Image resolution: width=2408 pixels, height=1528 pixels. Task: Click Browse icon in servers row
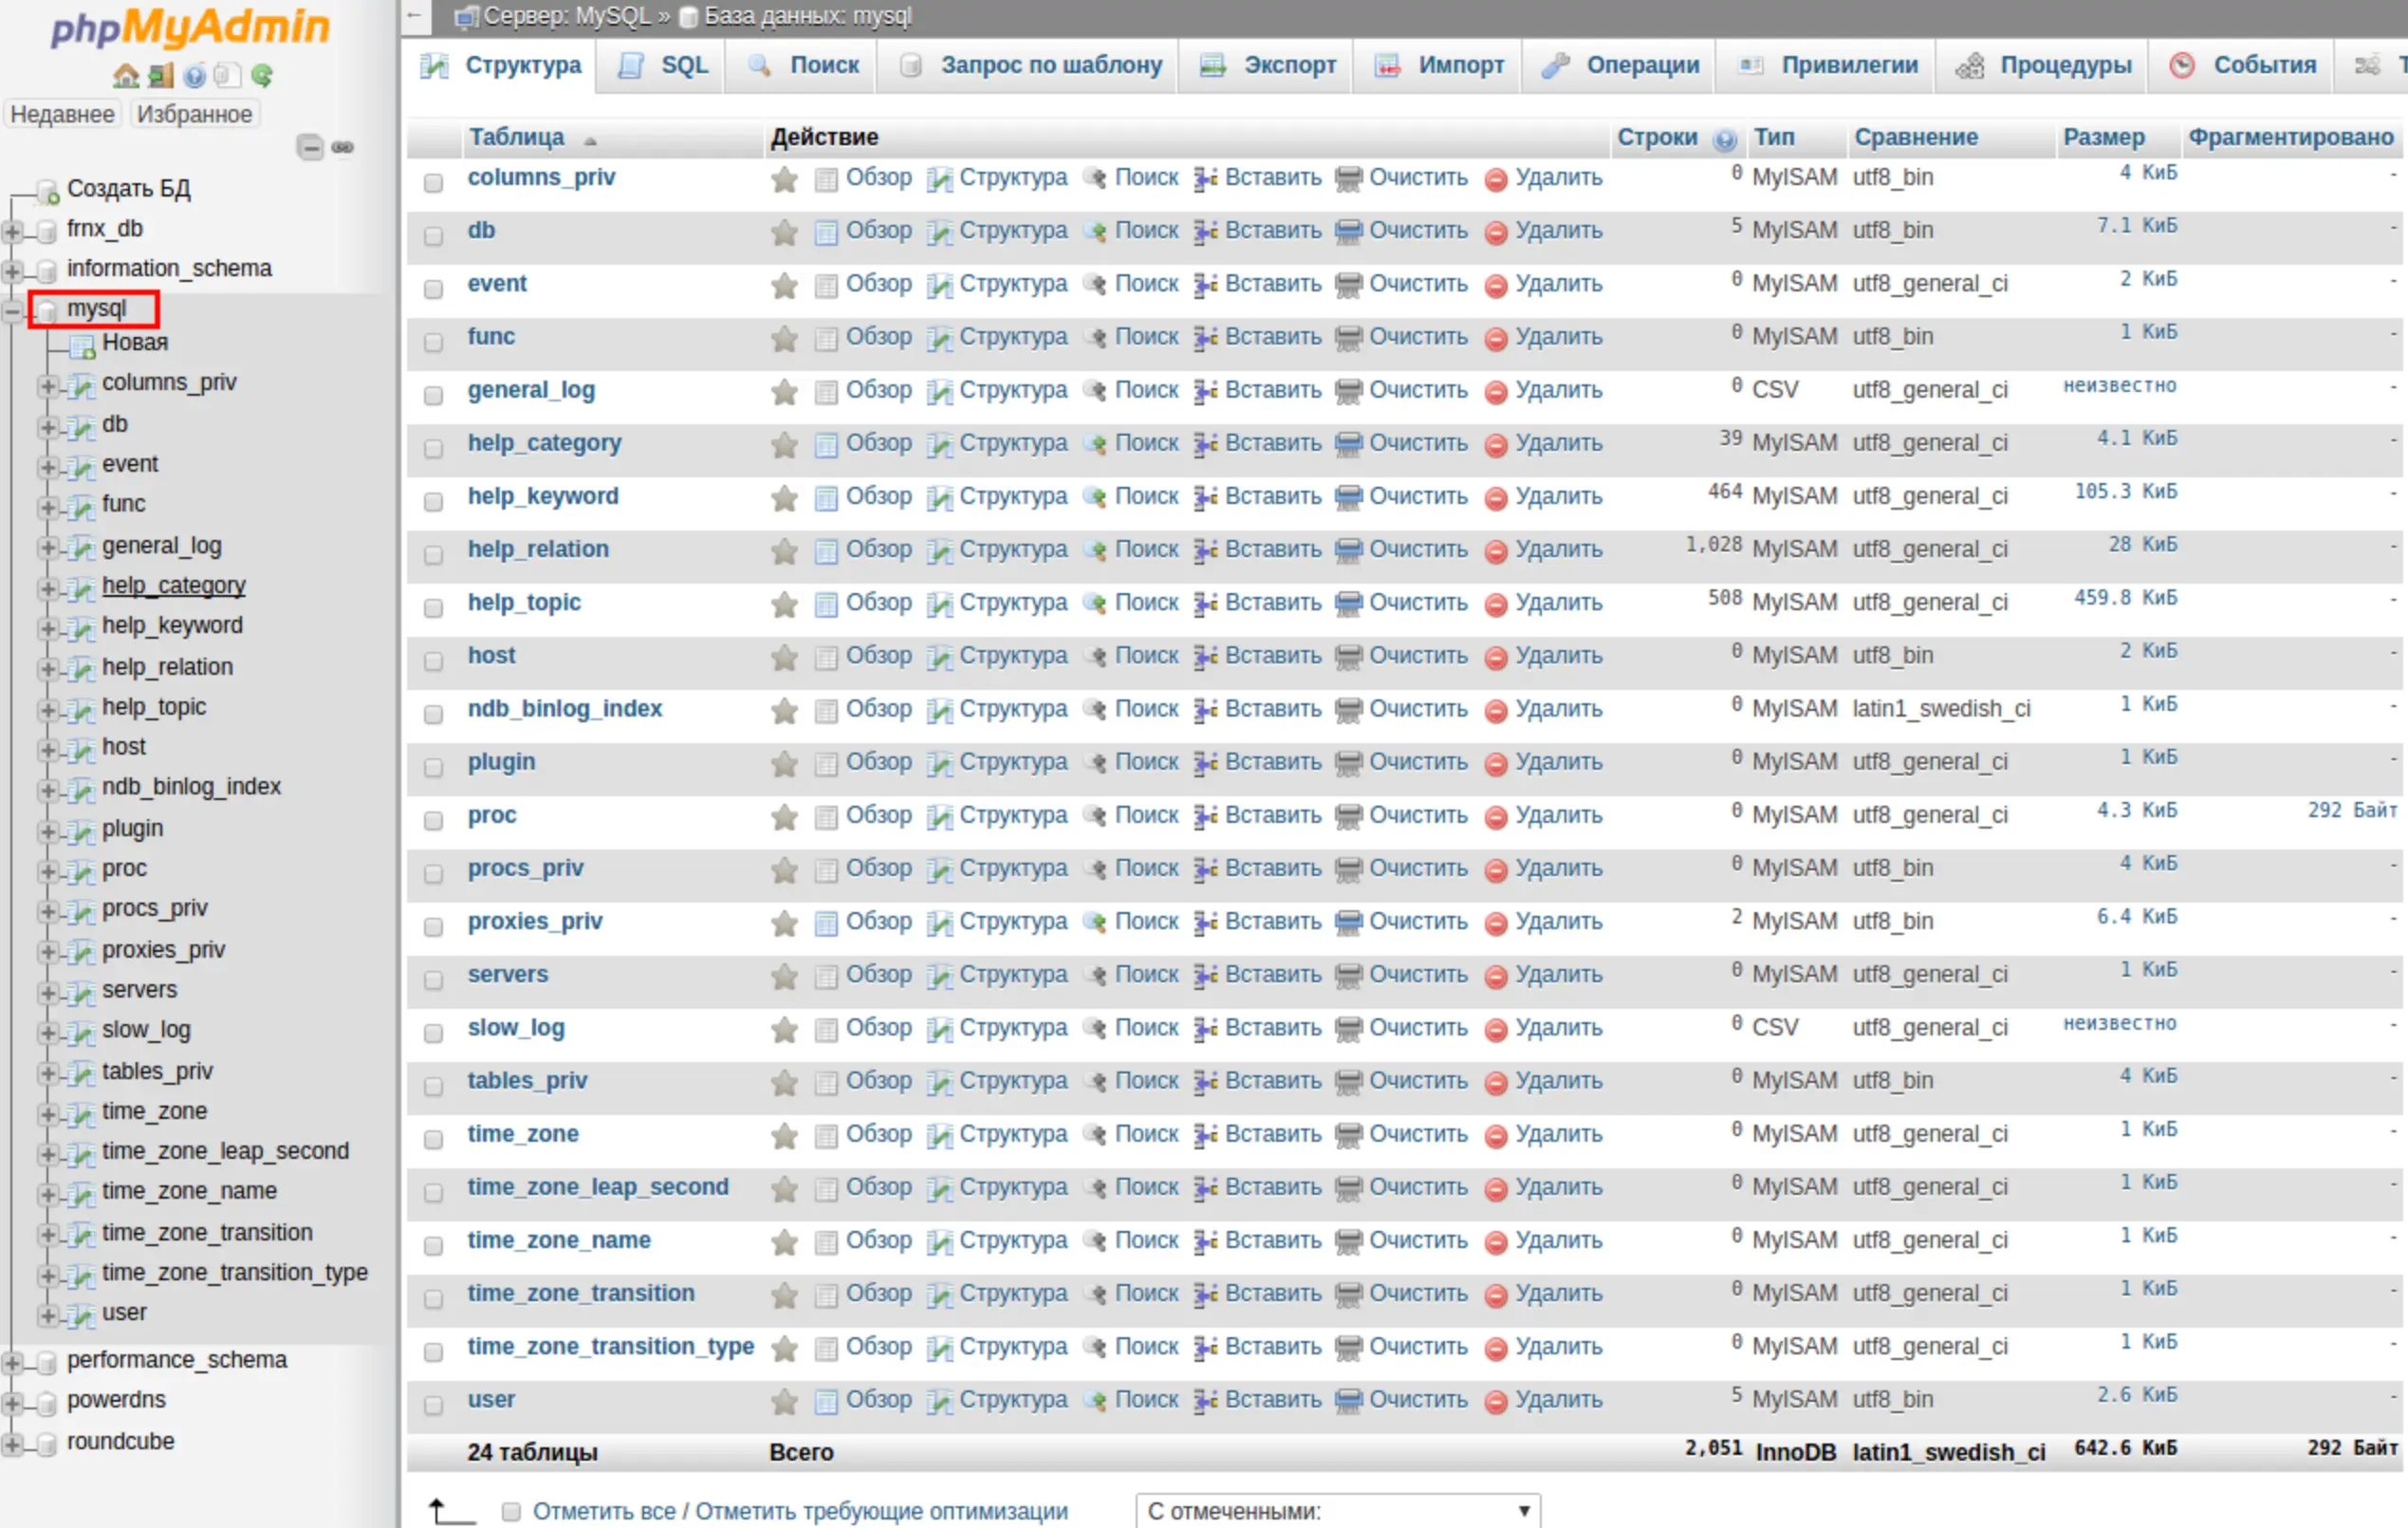pyautogui.click(x=826, y=977)
